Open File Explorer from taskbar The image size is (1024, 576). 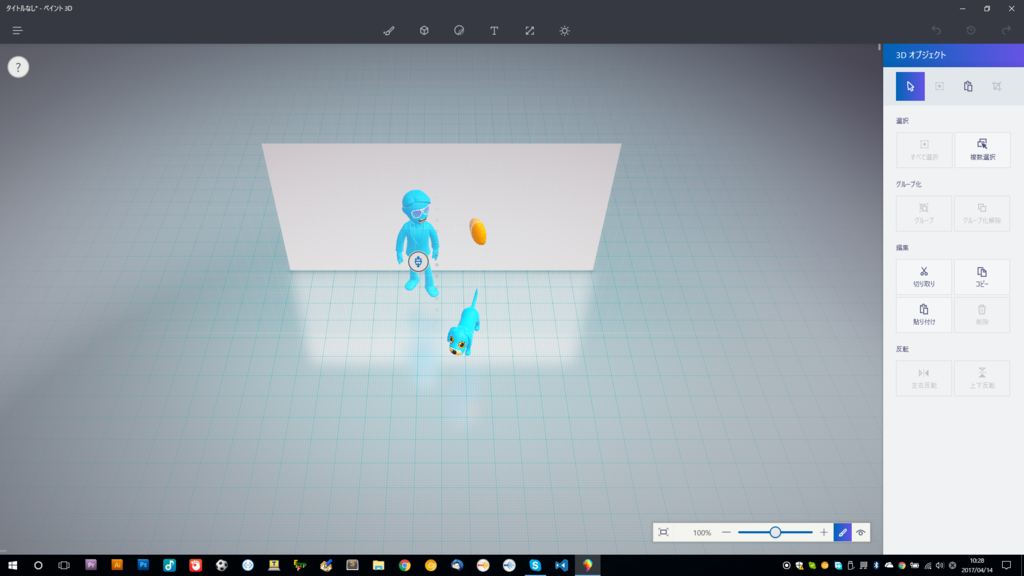click(x=378, y=565)
